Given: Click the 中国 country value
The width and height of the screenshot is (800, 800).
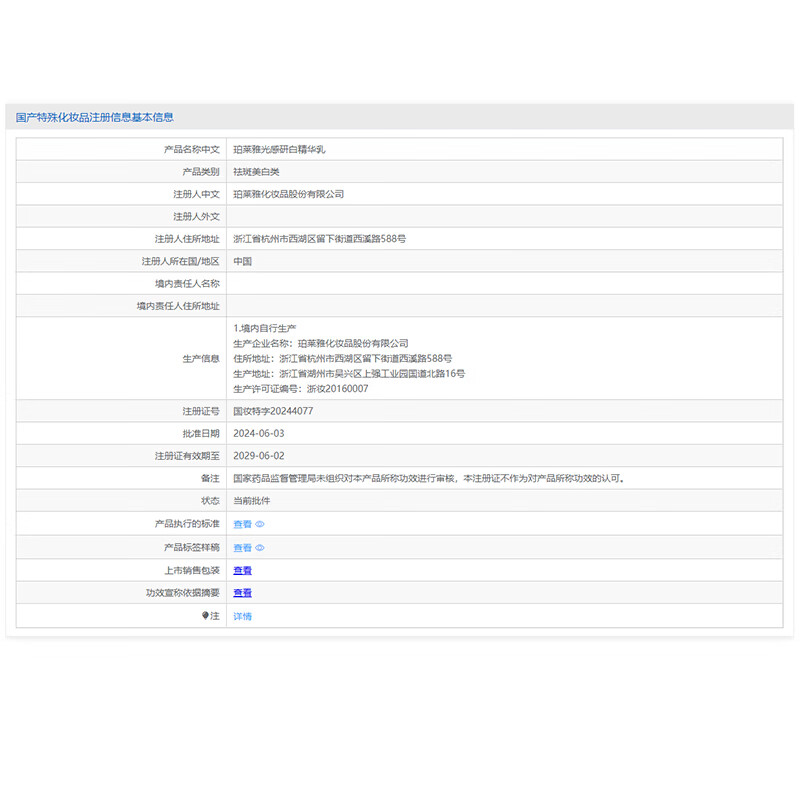Looking at the screenshot, I should [242, 261].
